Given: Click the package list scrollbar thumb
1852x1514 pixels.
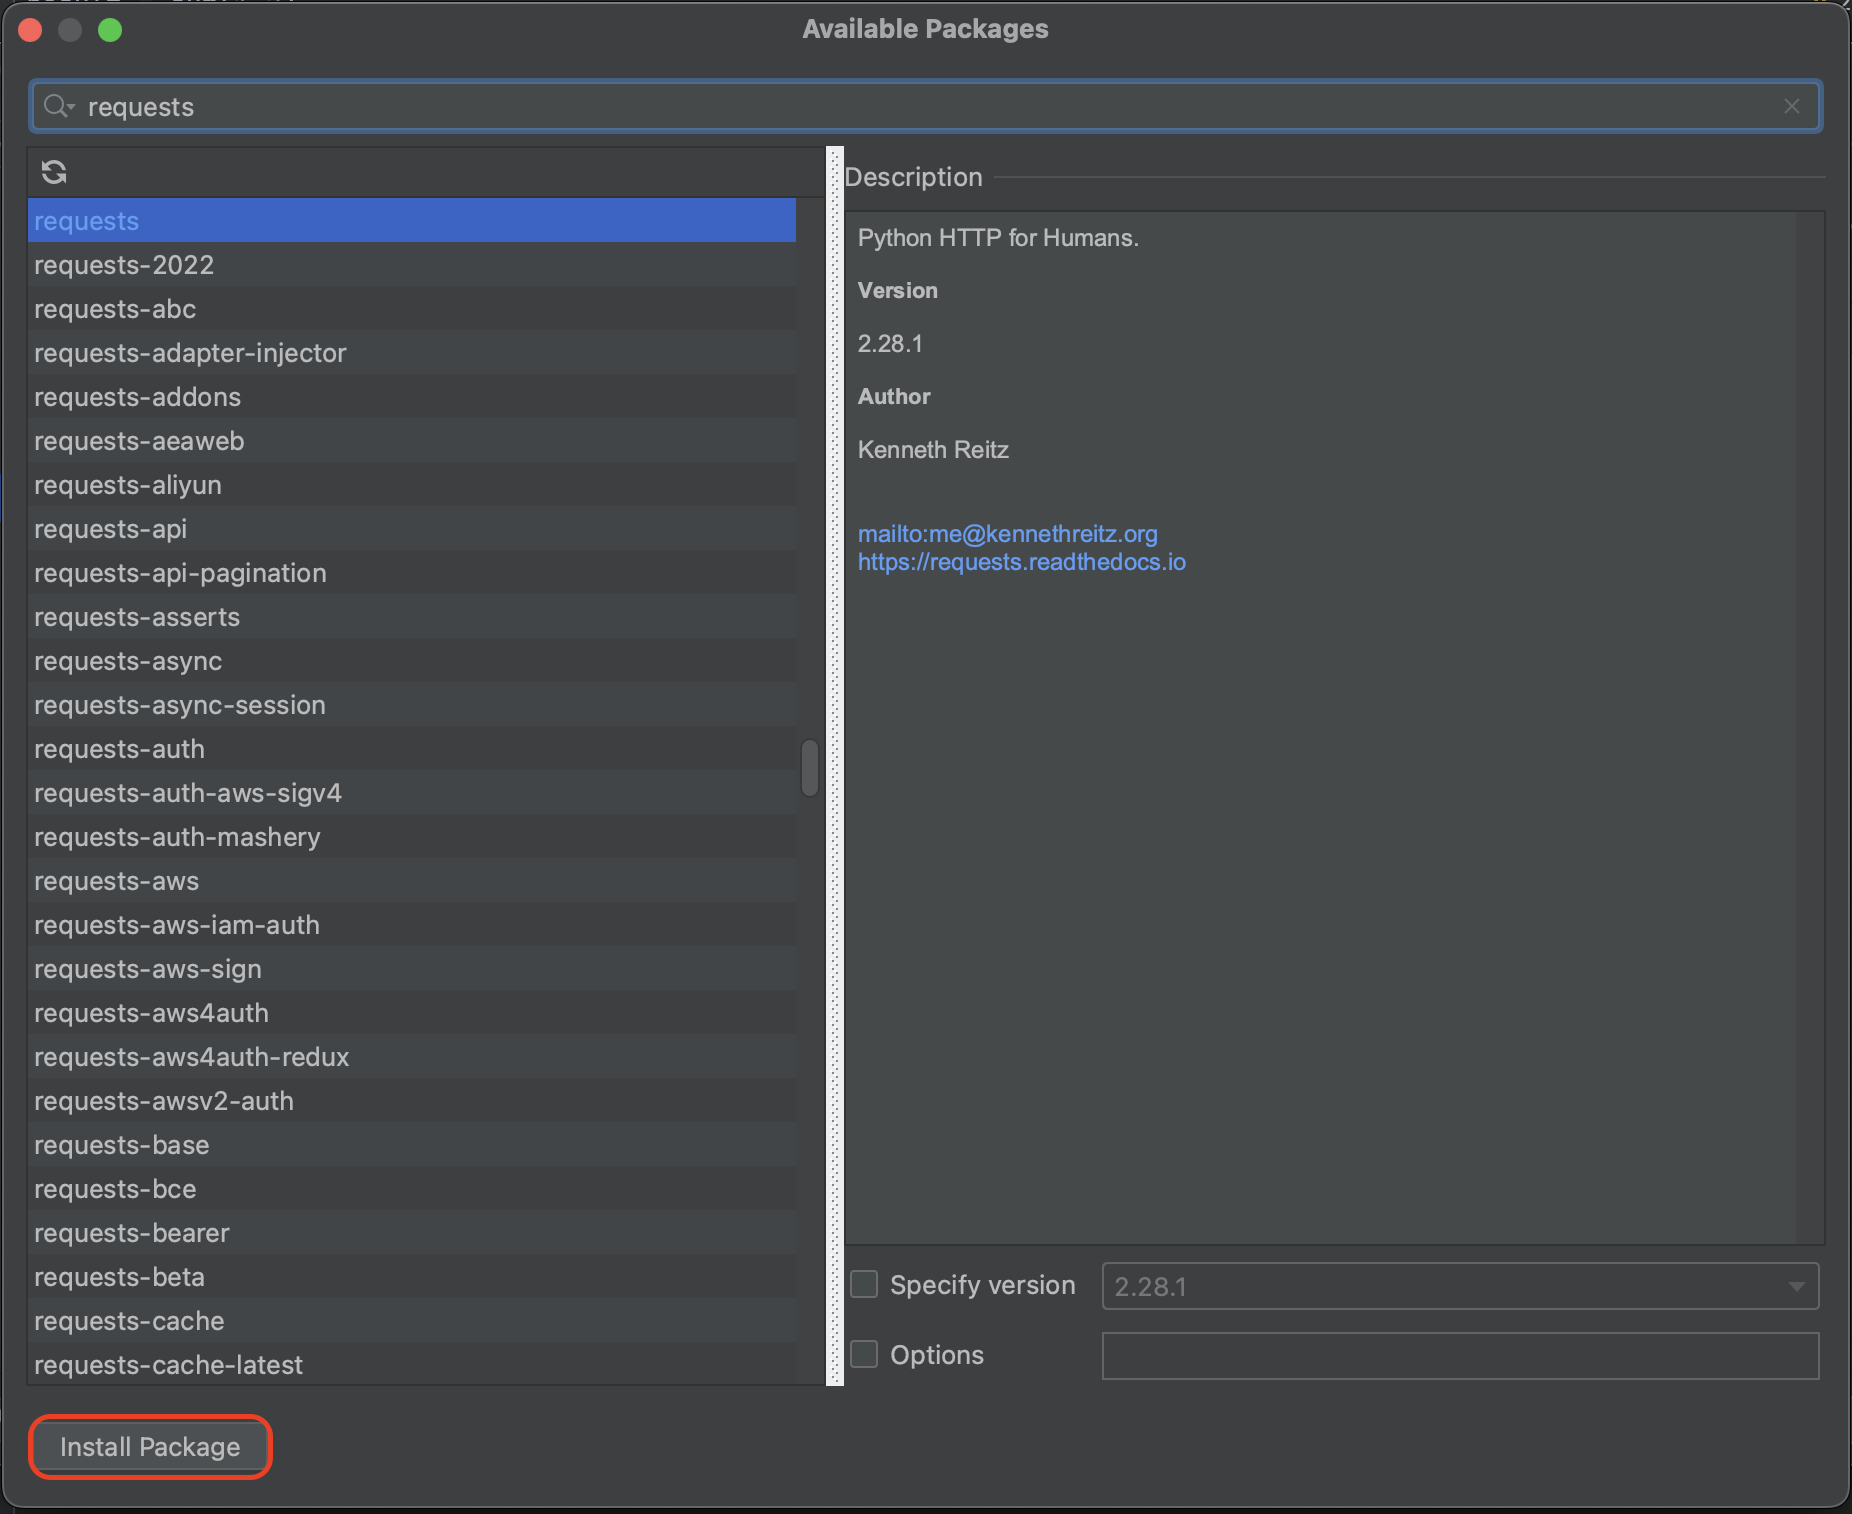Looking at the screenshot, I should point(810,768).
